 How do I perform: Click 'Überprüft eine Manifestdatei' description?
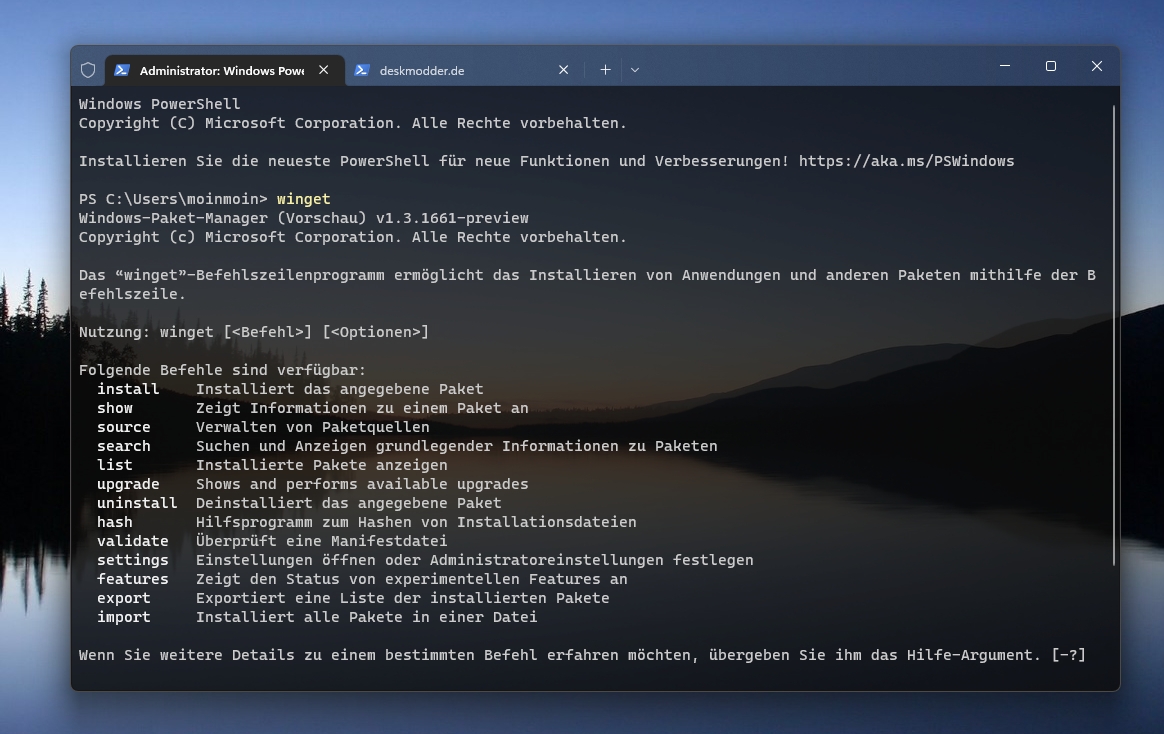tap(321, 541)
